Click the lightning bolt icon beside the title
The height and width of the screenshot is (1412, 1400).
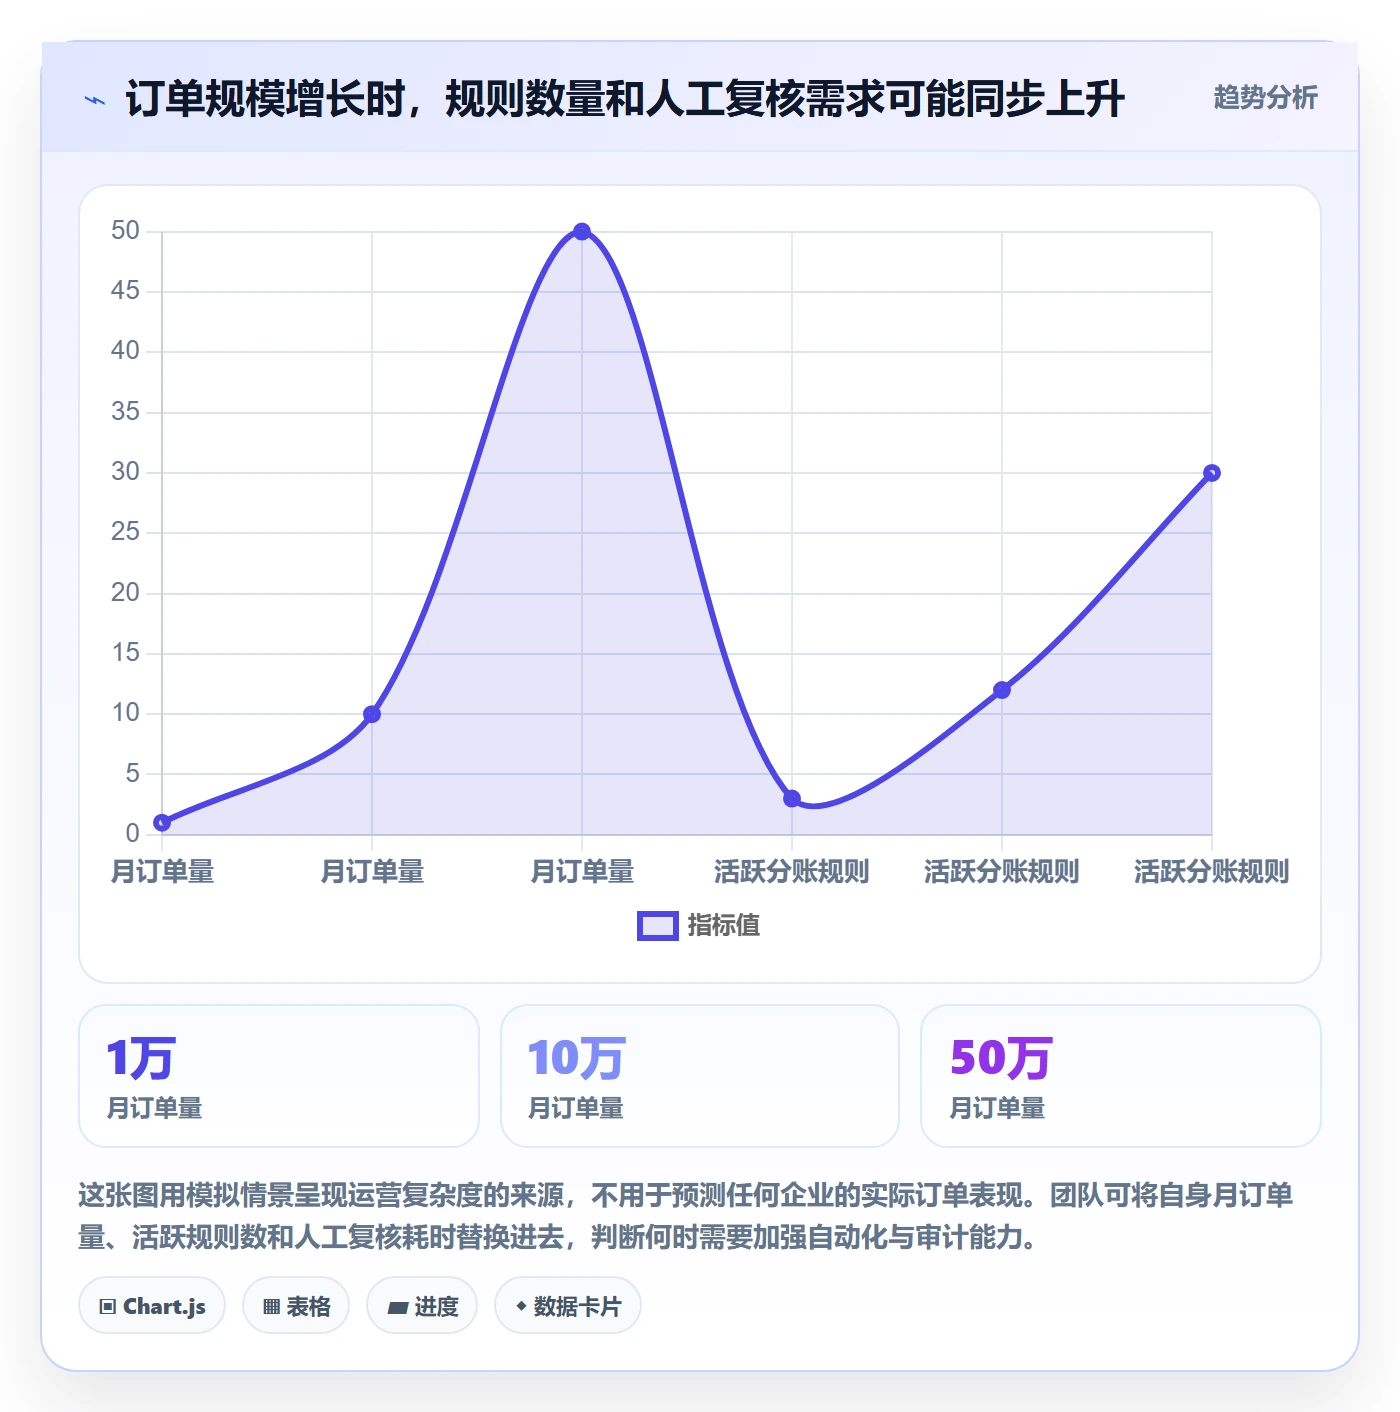(x=95, y=100)
